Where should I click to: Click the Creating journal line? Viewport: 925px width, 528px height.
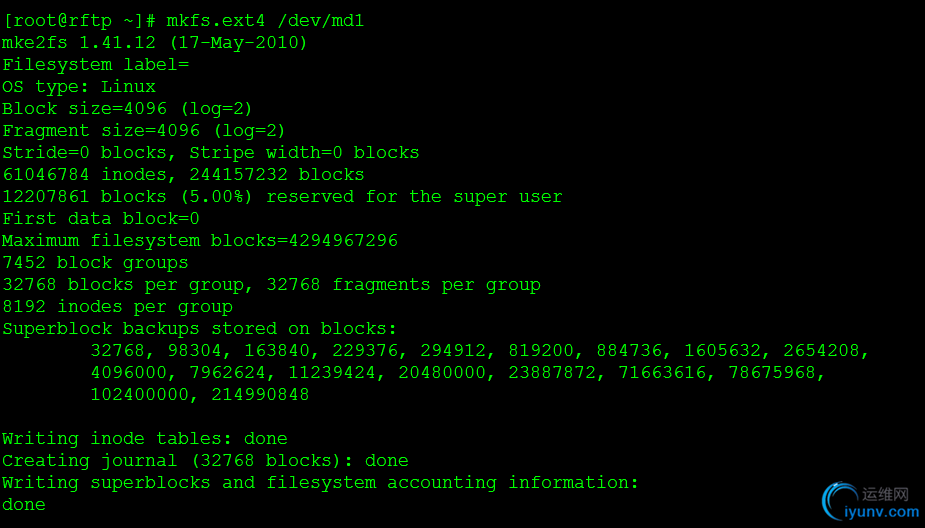(x=205, y=461)
